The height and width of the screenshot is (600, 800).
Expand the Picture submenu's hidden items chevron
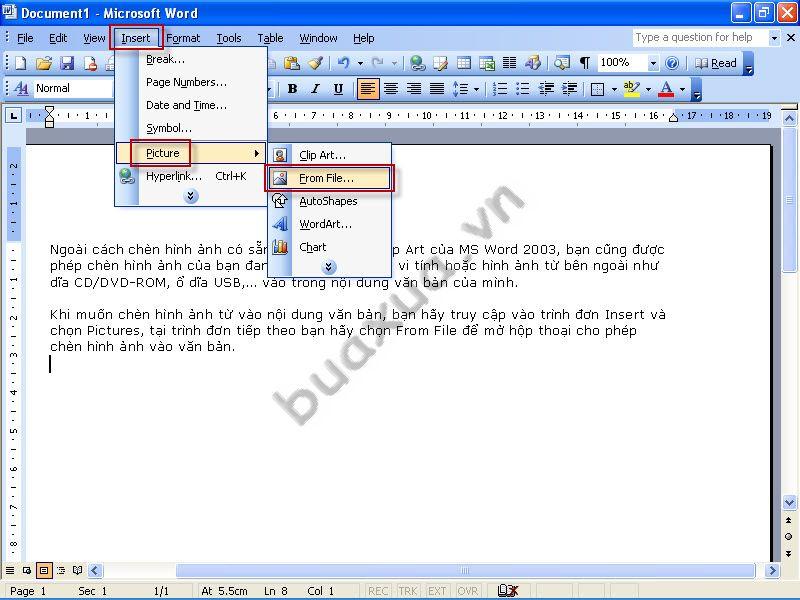tap(329, 267)
